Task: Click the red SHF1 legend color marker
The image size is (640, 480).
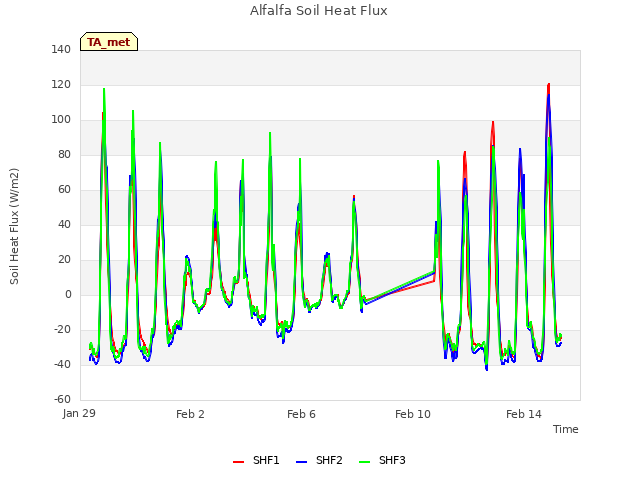Action: pyautogui.click(x=238, y=462)
